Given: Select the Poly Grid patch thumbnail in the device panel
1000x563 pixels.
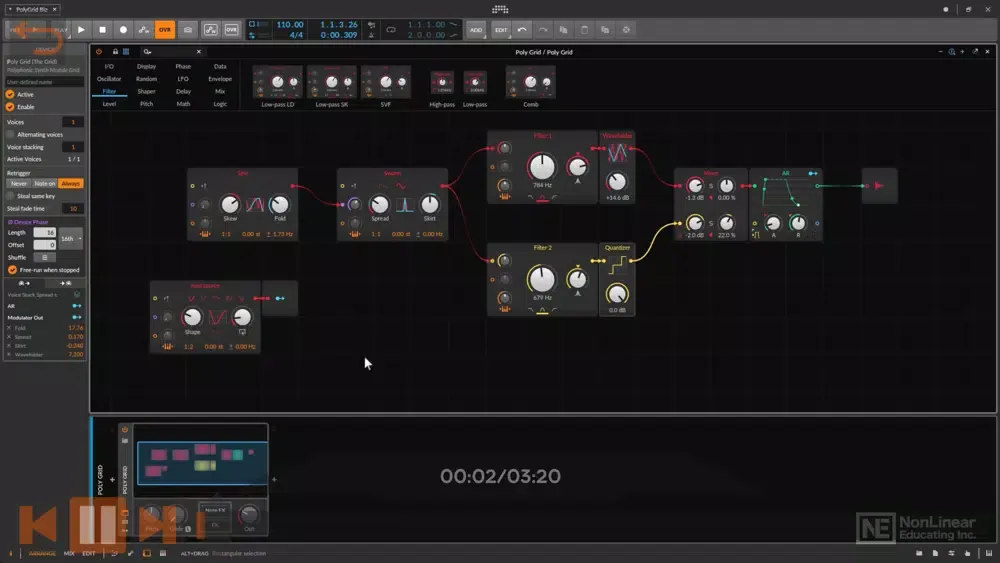Looking at the screenshot, I should click(202, 463).
